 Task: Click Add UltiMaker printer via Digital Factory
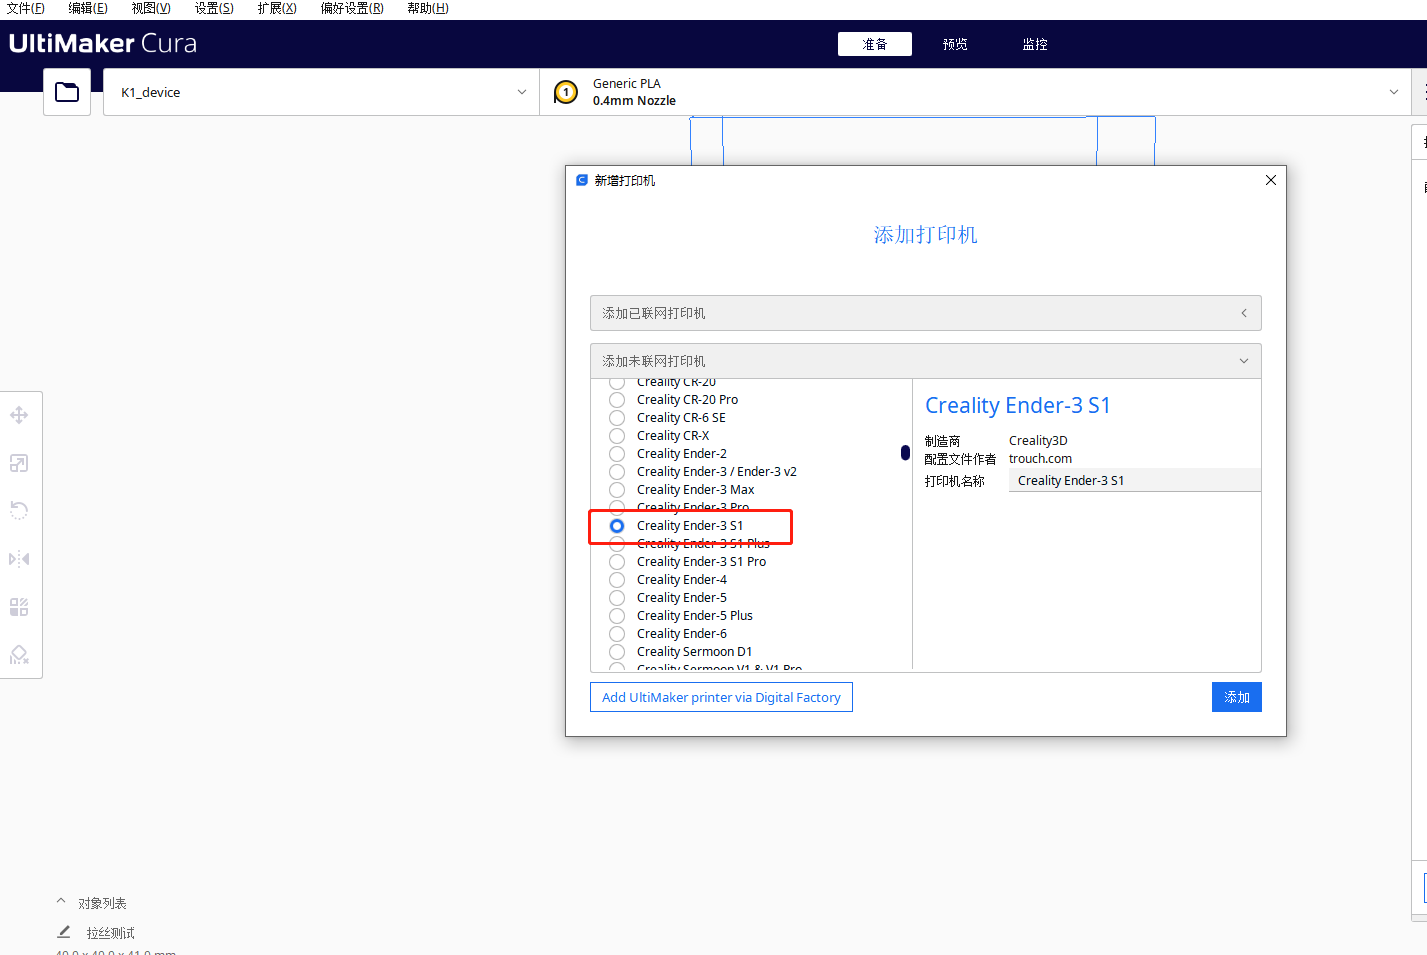721,697
